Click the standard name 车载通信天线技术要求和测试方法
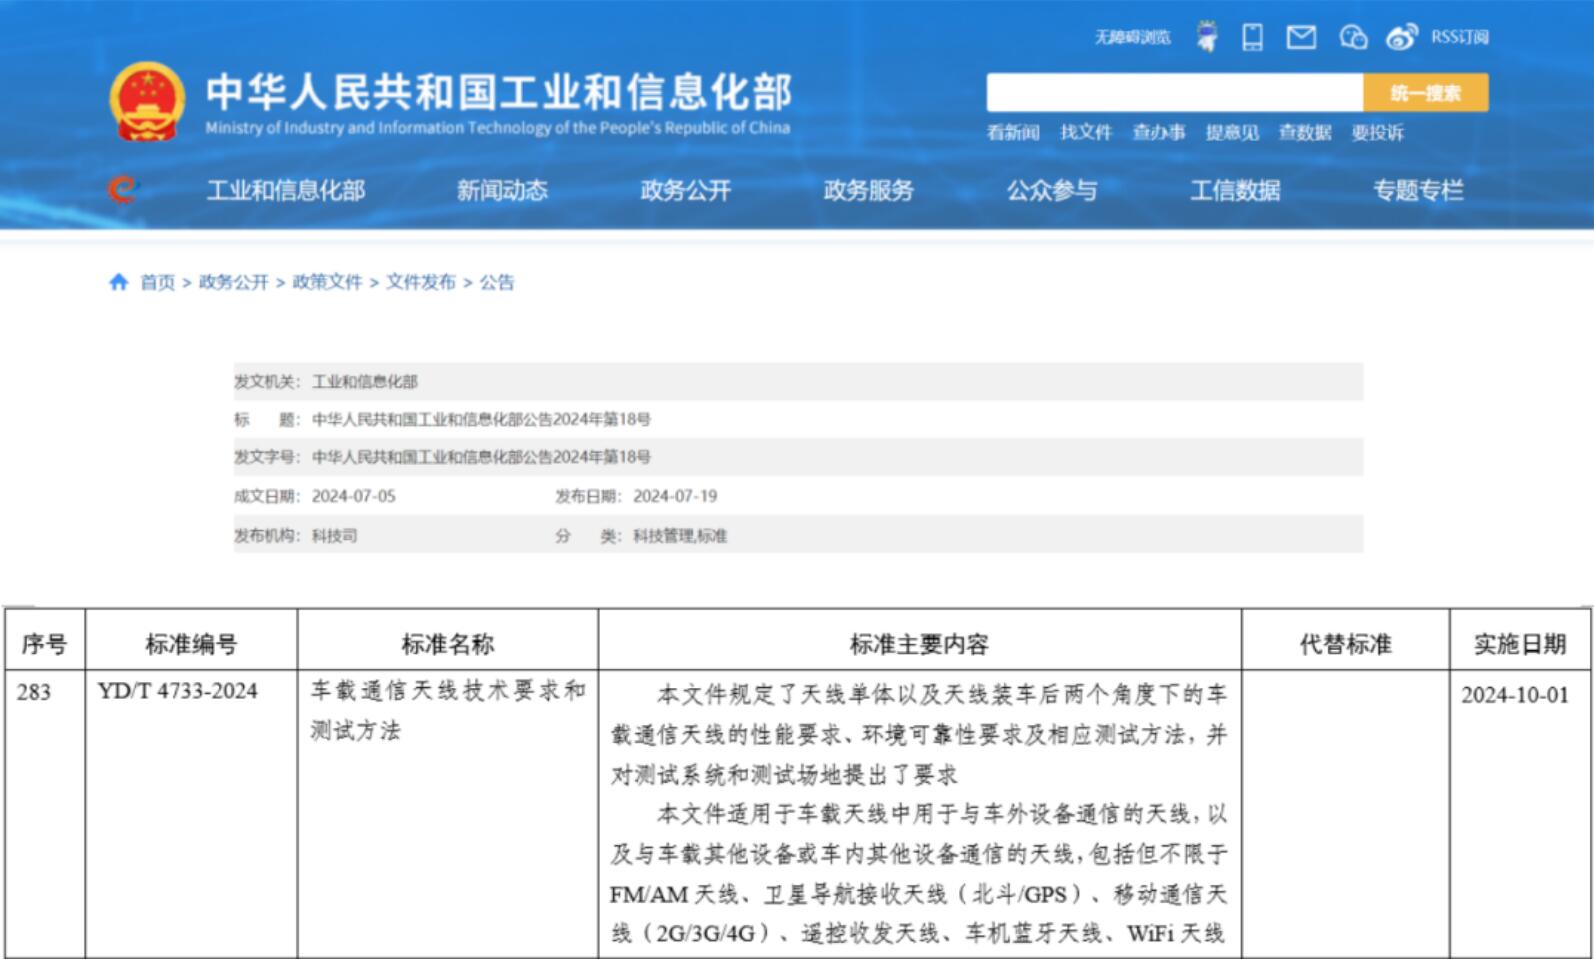Image resolution: width=1594 pixels, height=959 pixels. click(448, 710)
